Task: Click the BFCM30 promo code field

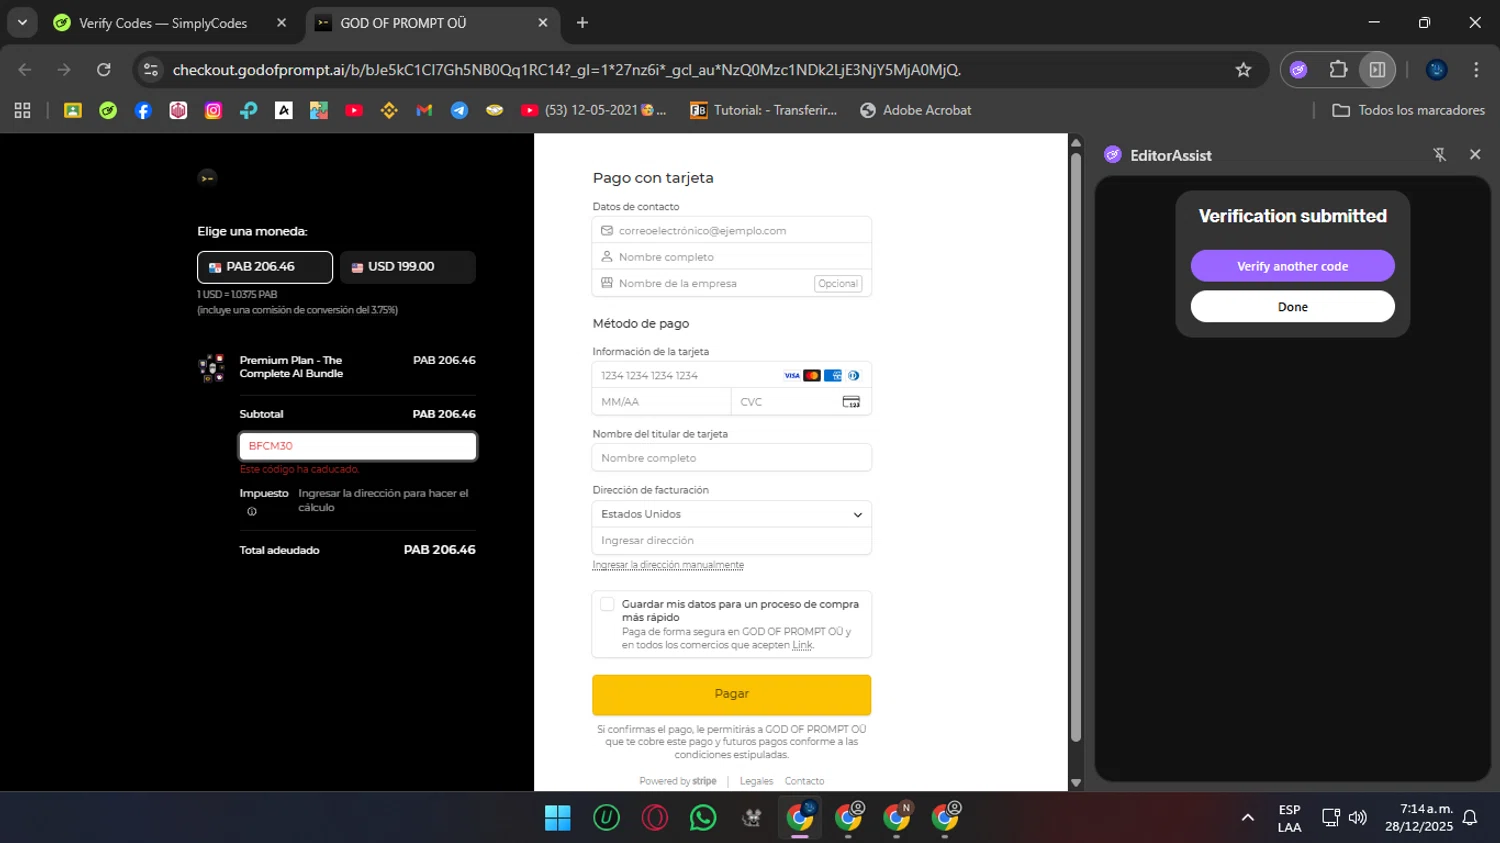Action: point(357,446)
